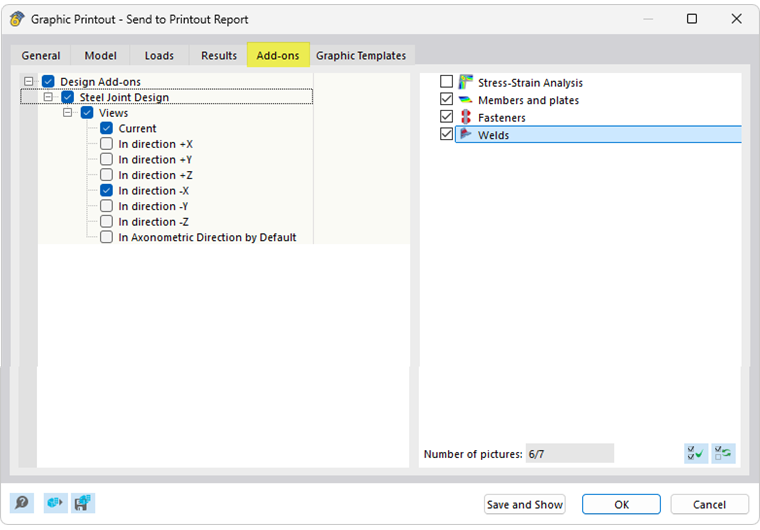Viewport: 760px width, 530px height.
Task: Click the check all pictures icon
Action: [x=696, y=453]
